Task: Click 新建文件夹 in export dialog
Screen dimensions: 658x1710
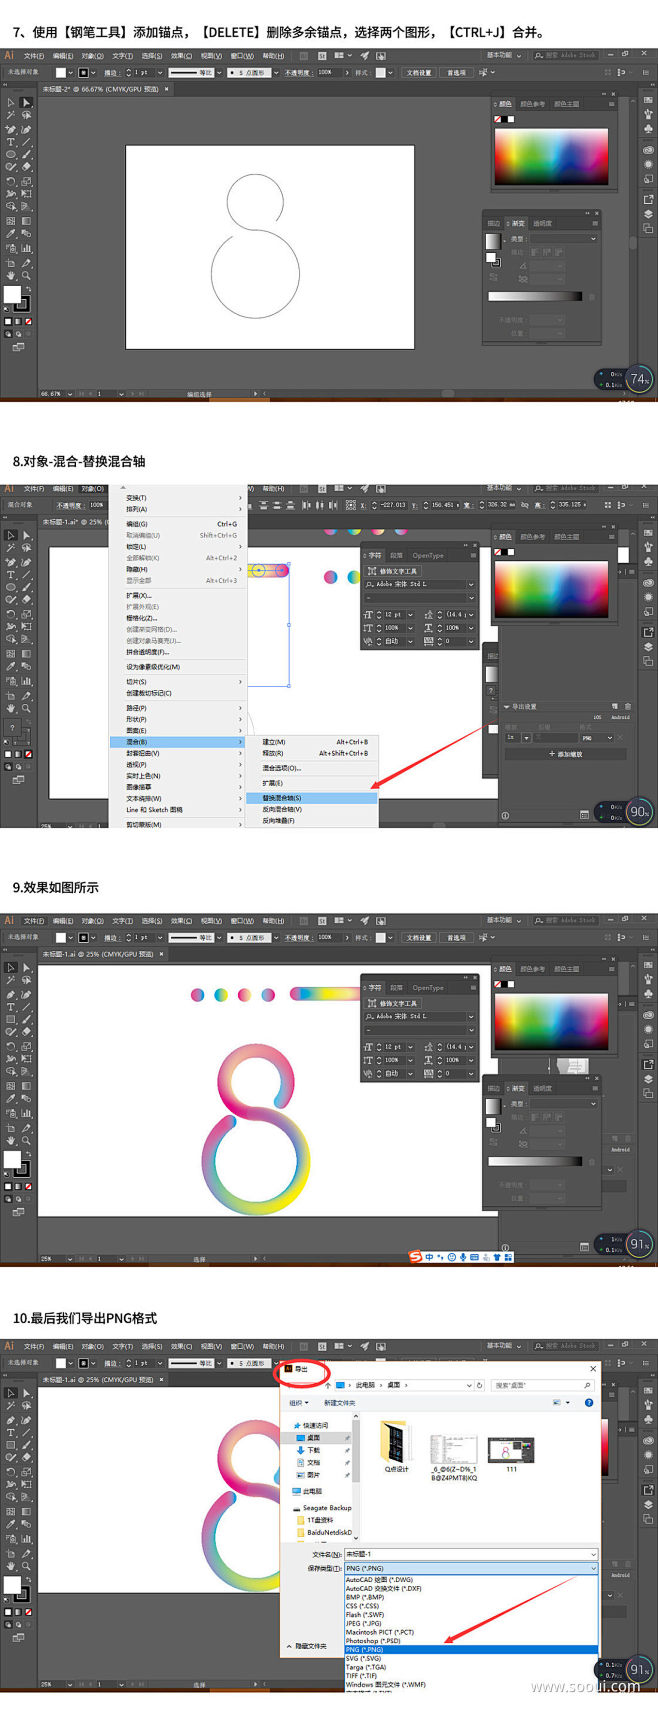Action: (x=339, y=1403)
